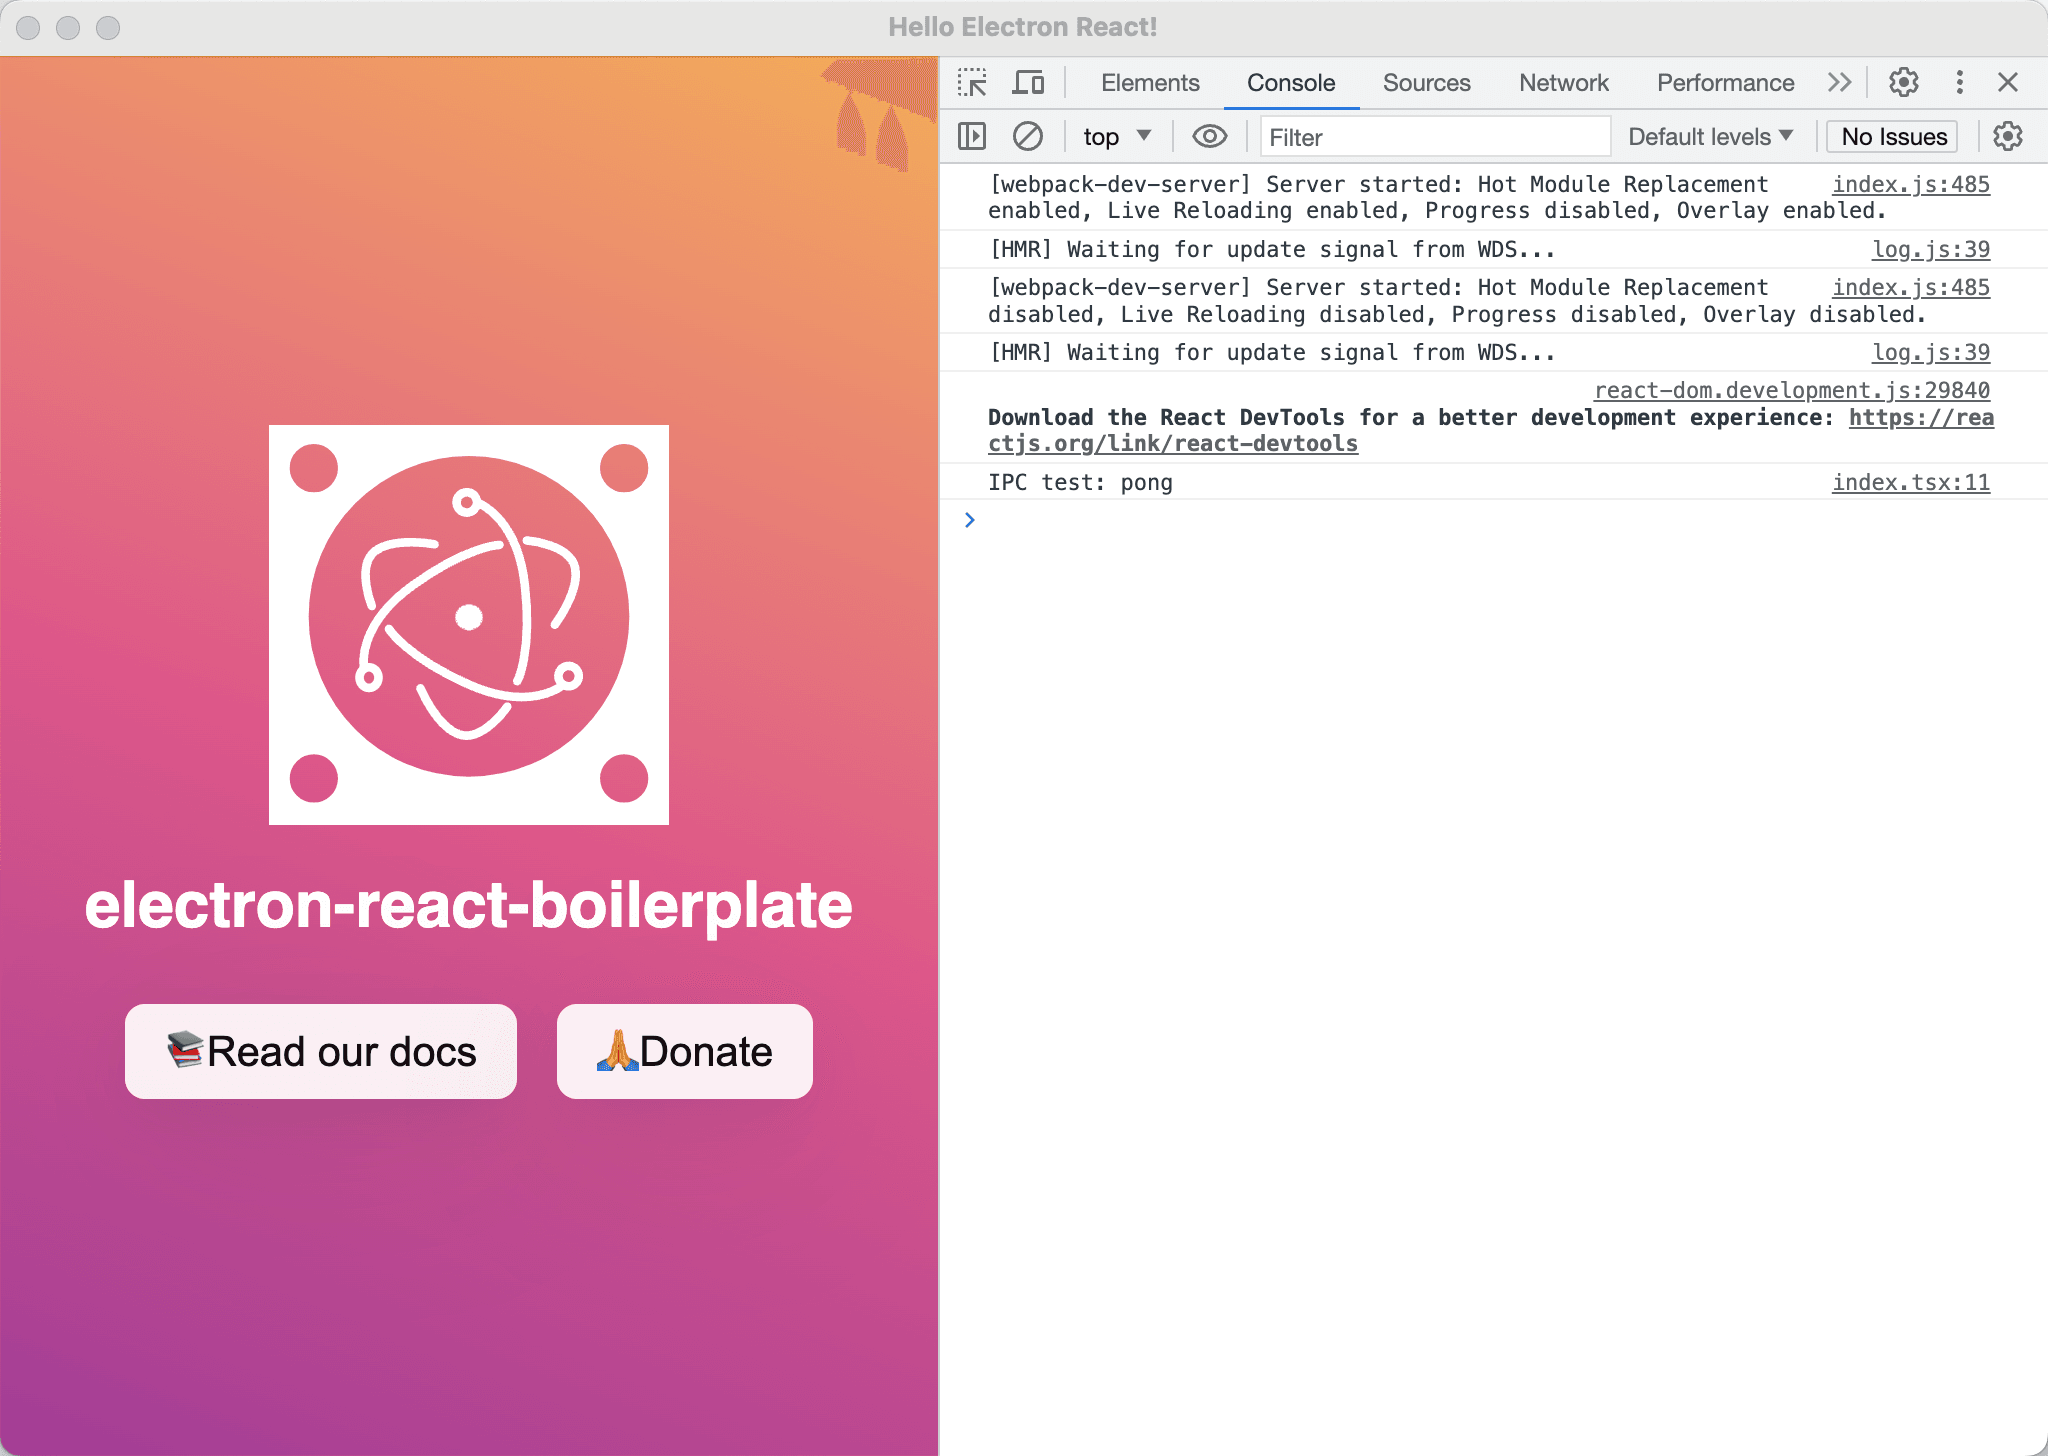The height and width of the screenshot is (1456, 2048).
Task: Toggle device toolbar mode
Action: click(x=1028, y=82)
